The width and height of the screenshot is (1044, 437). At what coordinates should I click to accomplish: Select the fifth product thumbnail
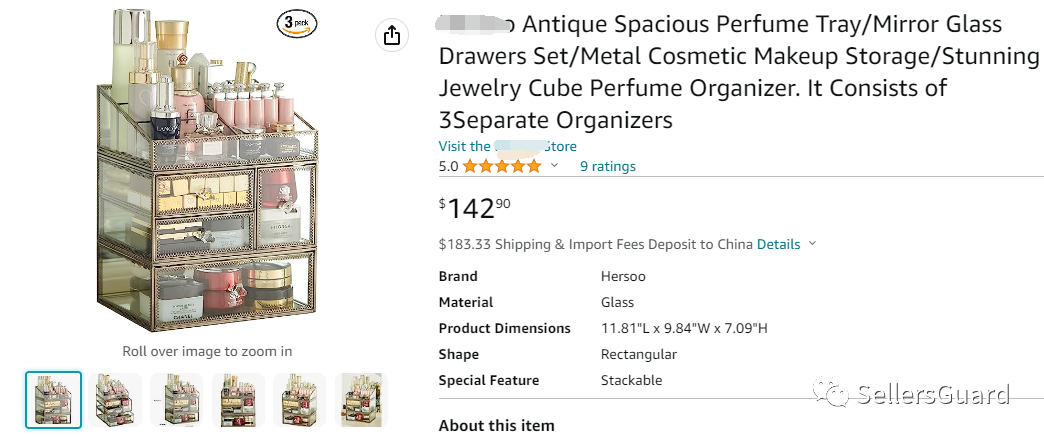(300, 400)
